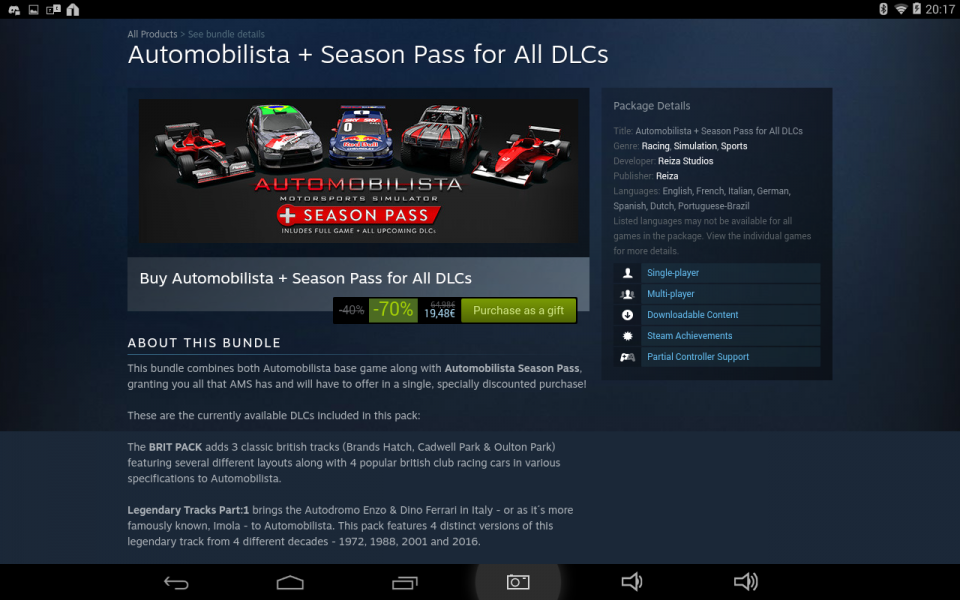
Task: Click the Downloadable Content download icon
Action: click(x=627, y=315)
